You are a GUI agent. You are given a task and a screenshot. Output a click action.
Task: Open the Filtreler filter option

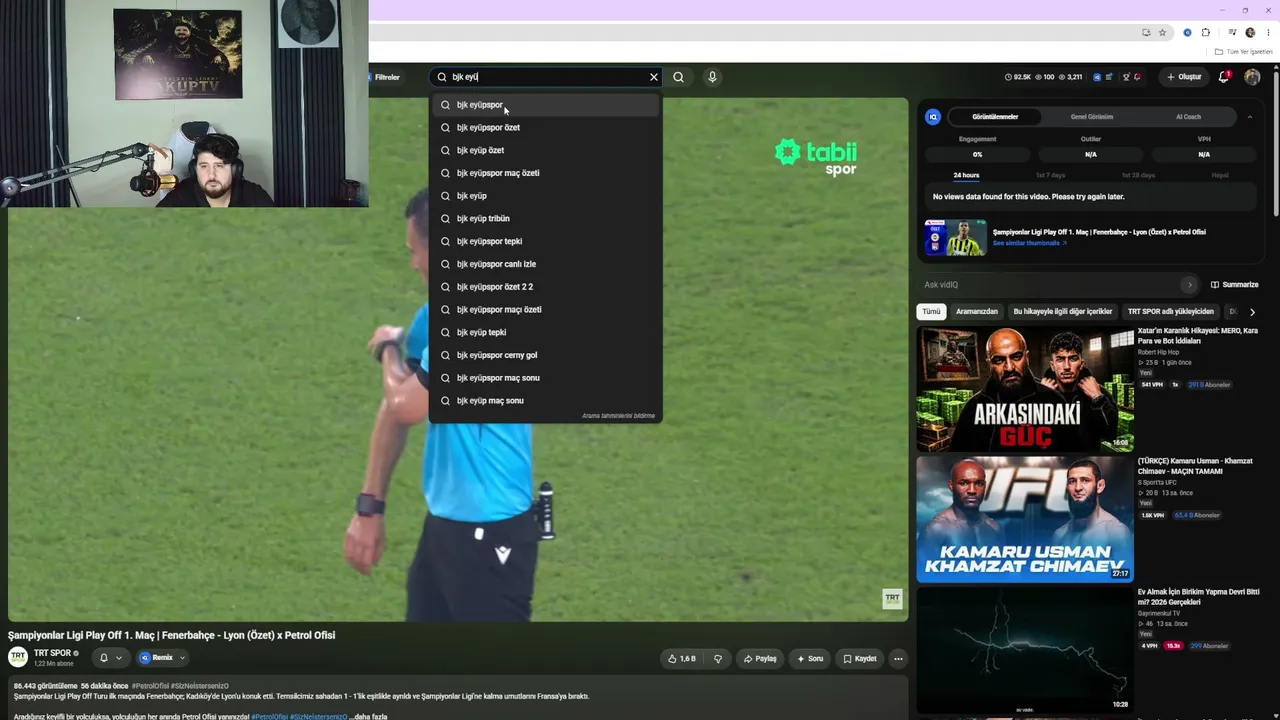(385, 77)
